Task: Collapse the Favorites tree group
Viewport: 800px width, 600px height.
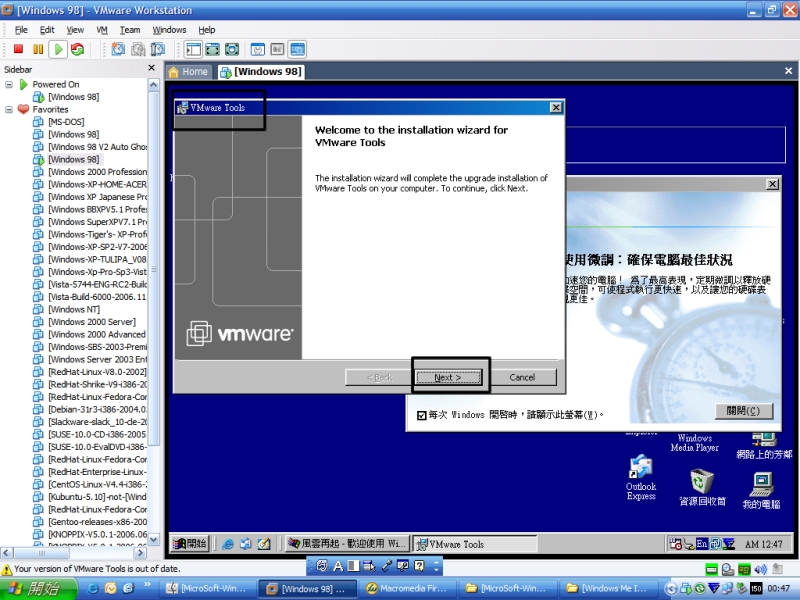Action: tap(9, 109)
